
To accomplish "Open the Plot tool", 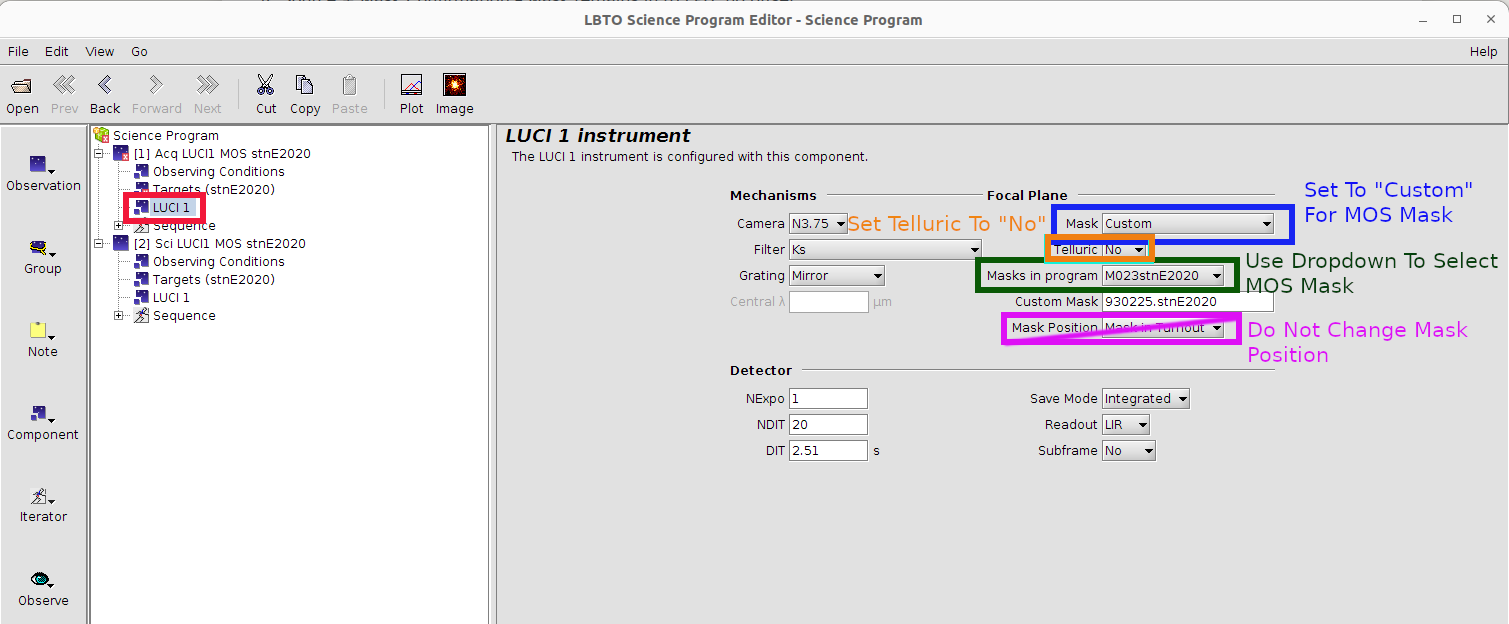I will click(x=411, y=86).
